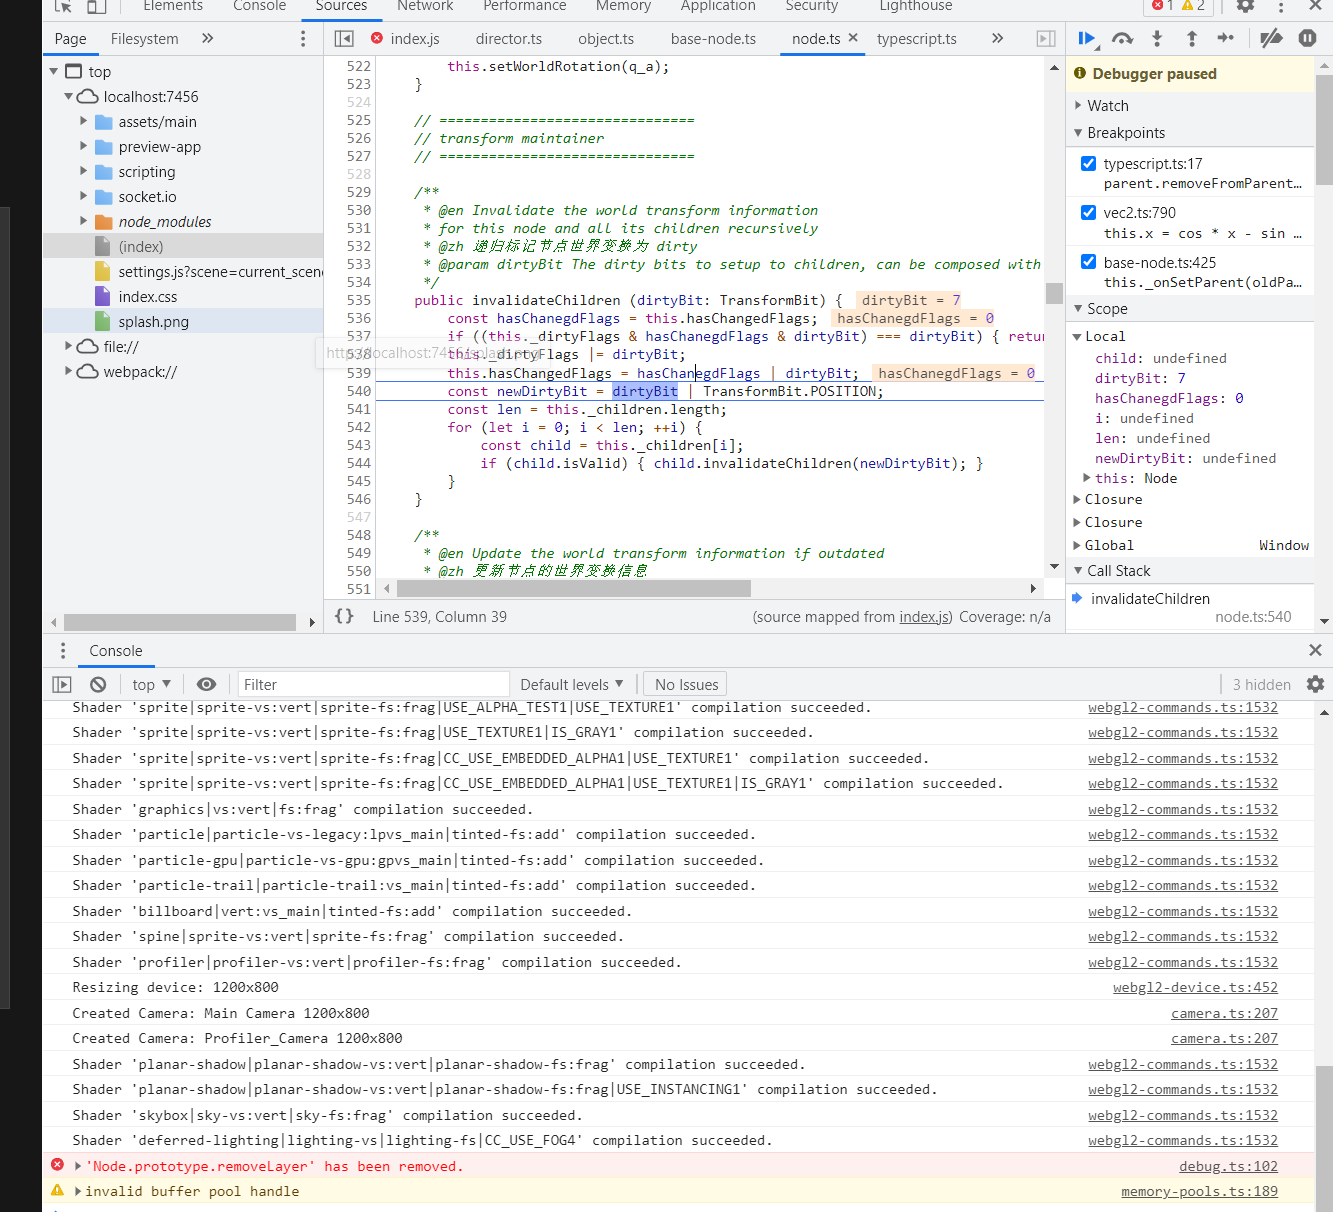The width and height of the screenshot is (1333, 1212).
Task: Open the inspect element picker tool
Action: (63, 6)
